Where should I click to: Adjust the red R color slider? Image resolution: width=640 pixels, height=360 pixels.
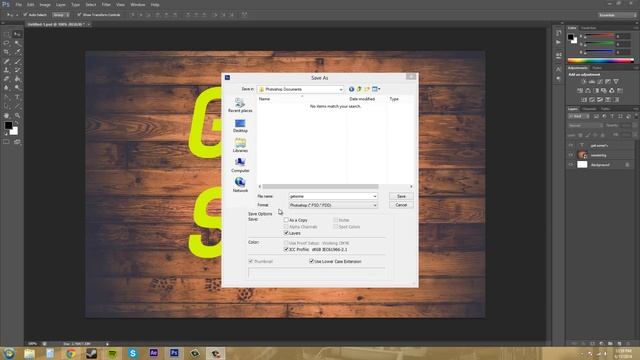coord(599,36)
